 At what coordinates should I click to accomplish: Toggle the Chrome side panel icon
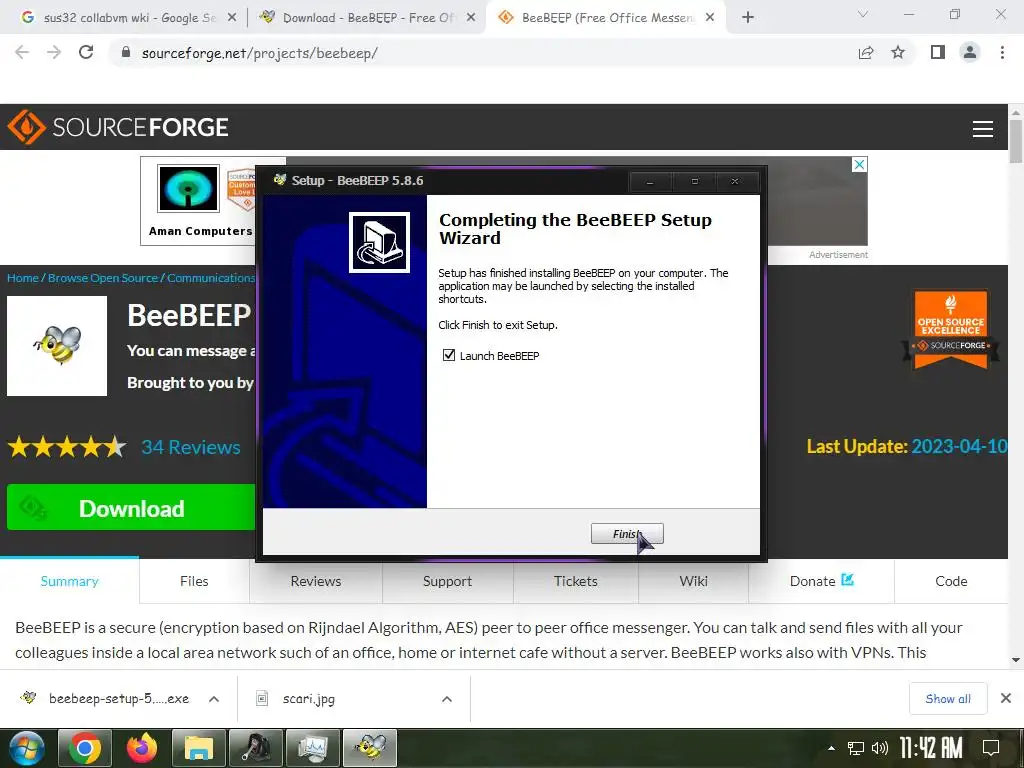pyautogui.click(x=938, y=52)
